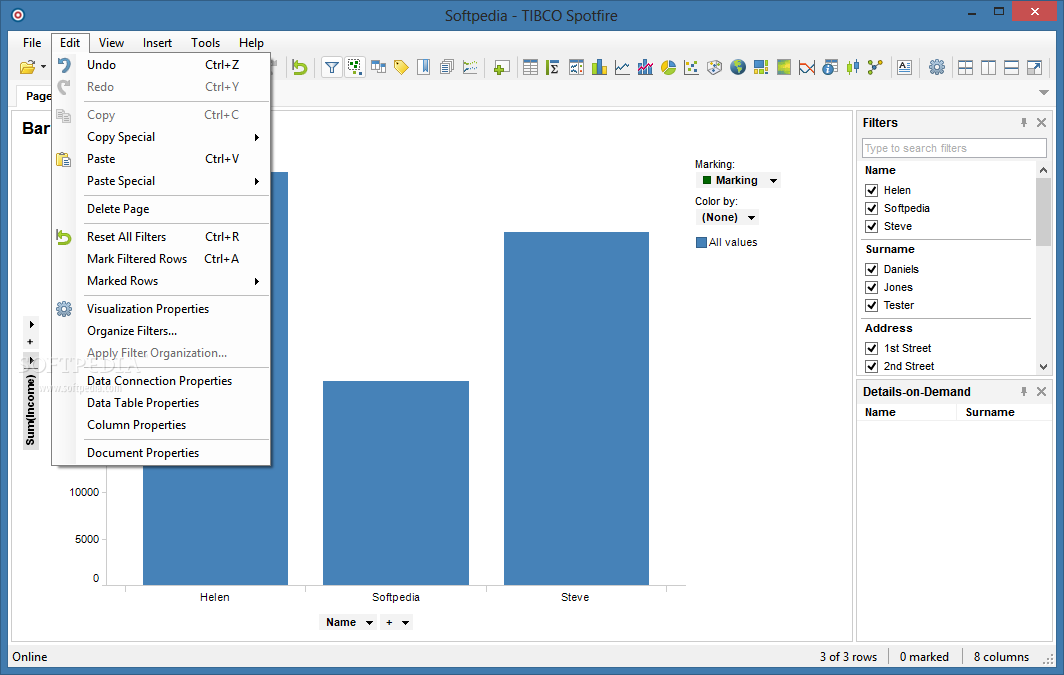Insert a Cross Table visualization

(x=553, y=67)
